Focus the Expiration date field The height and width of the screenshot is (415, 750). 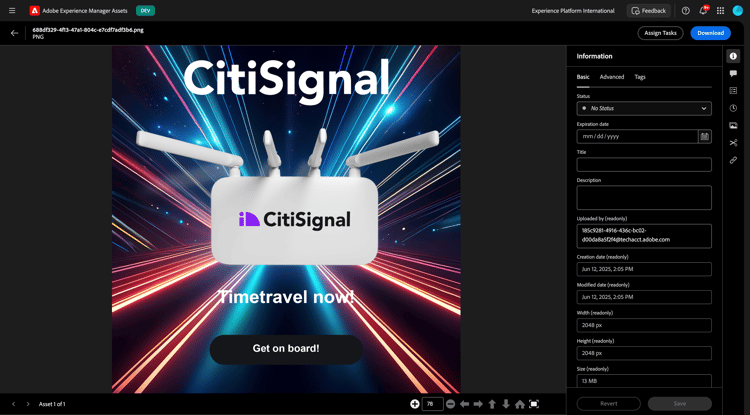[637, 136]
